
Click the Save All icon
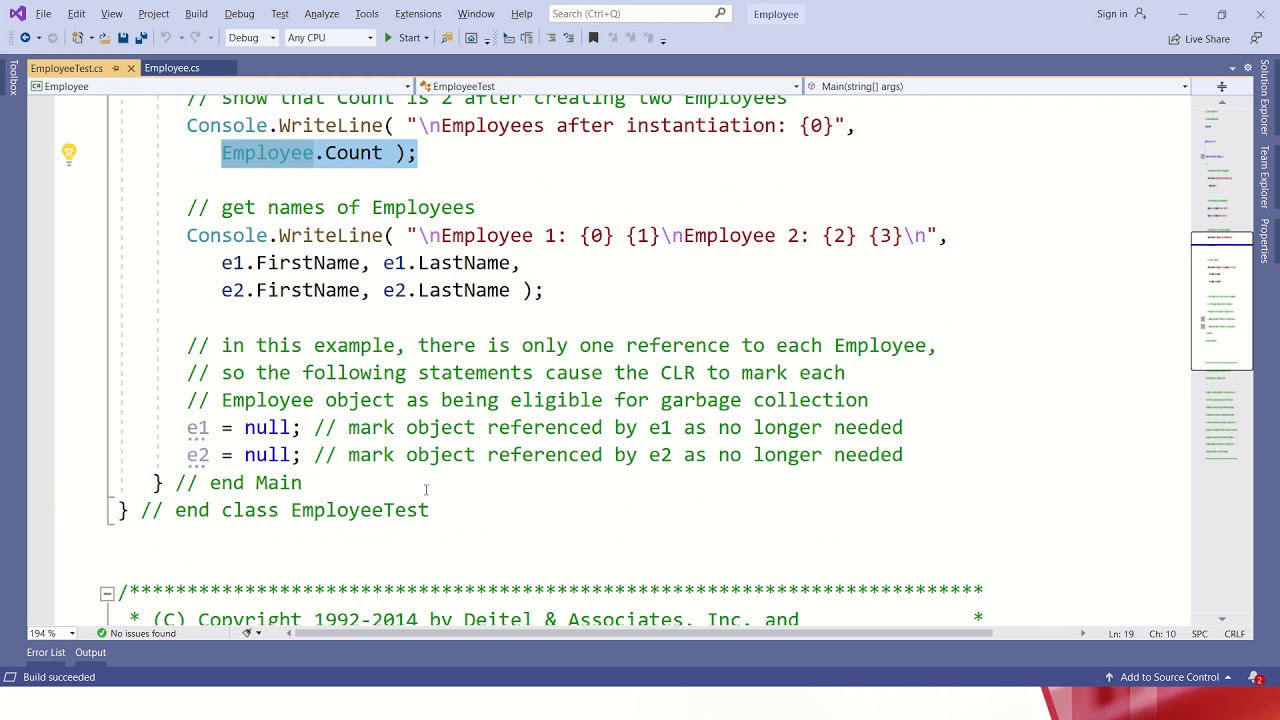tap(141, 38)
